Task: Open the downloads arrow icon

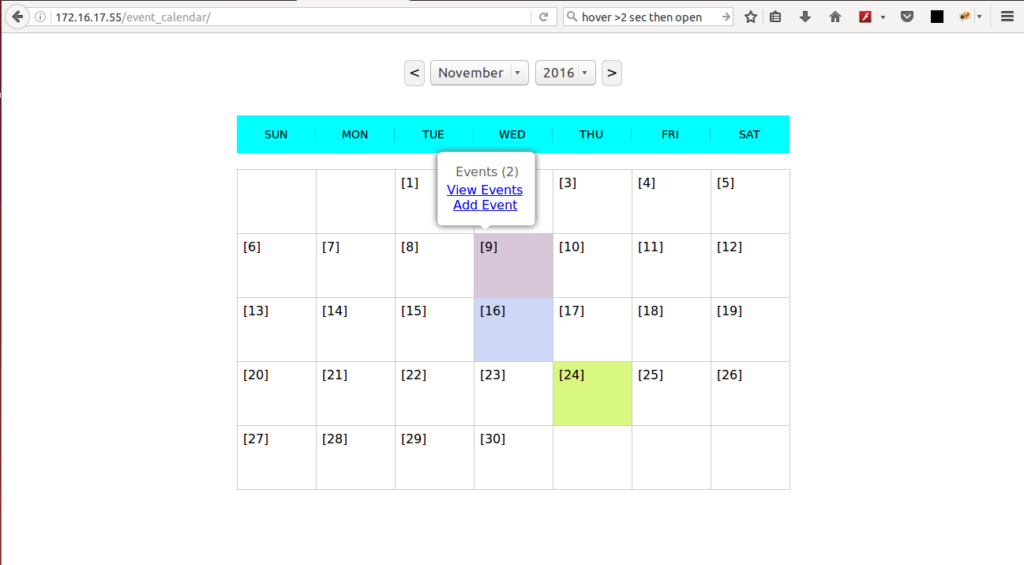Action: pyautogui.click(x=805, y=17)
